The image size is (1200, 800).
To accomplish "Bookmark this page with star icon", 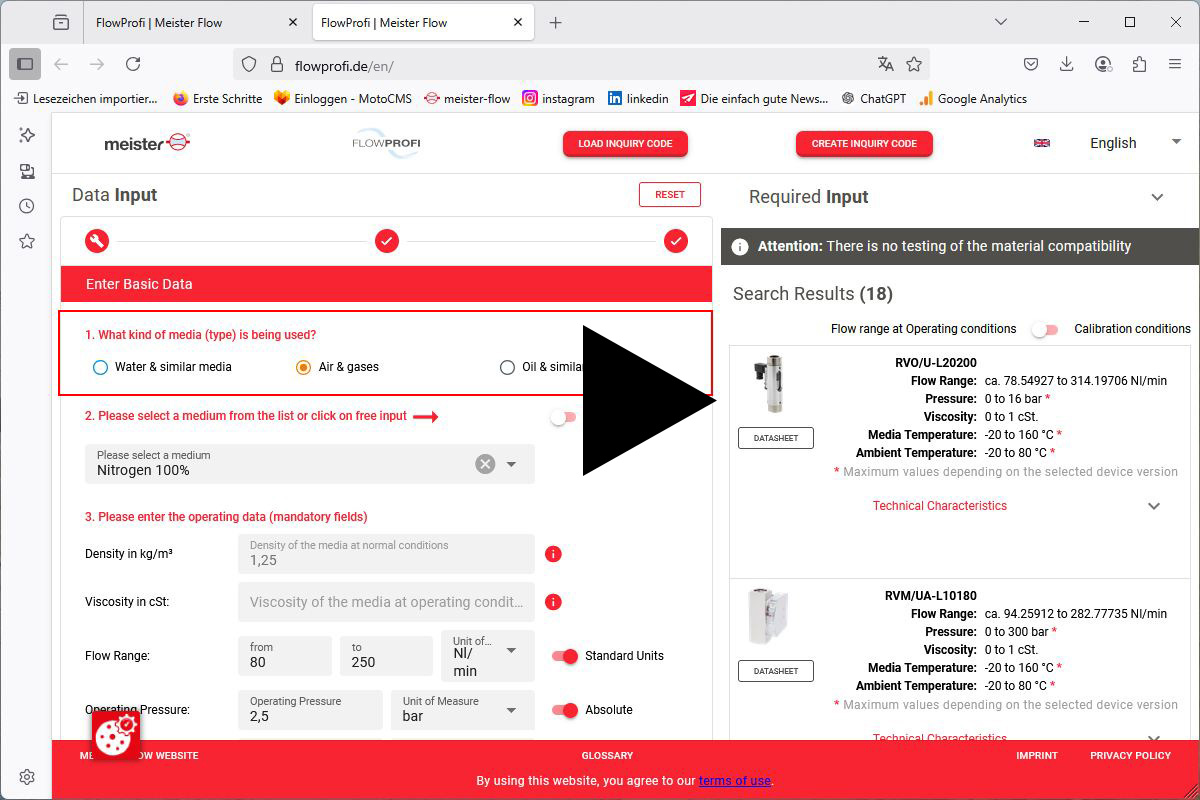I will coord(914,64).
